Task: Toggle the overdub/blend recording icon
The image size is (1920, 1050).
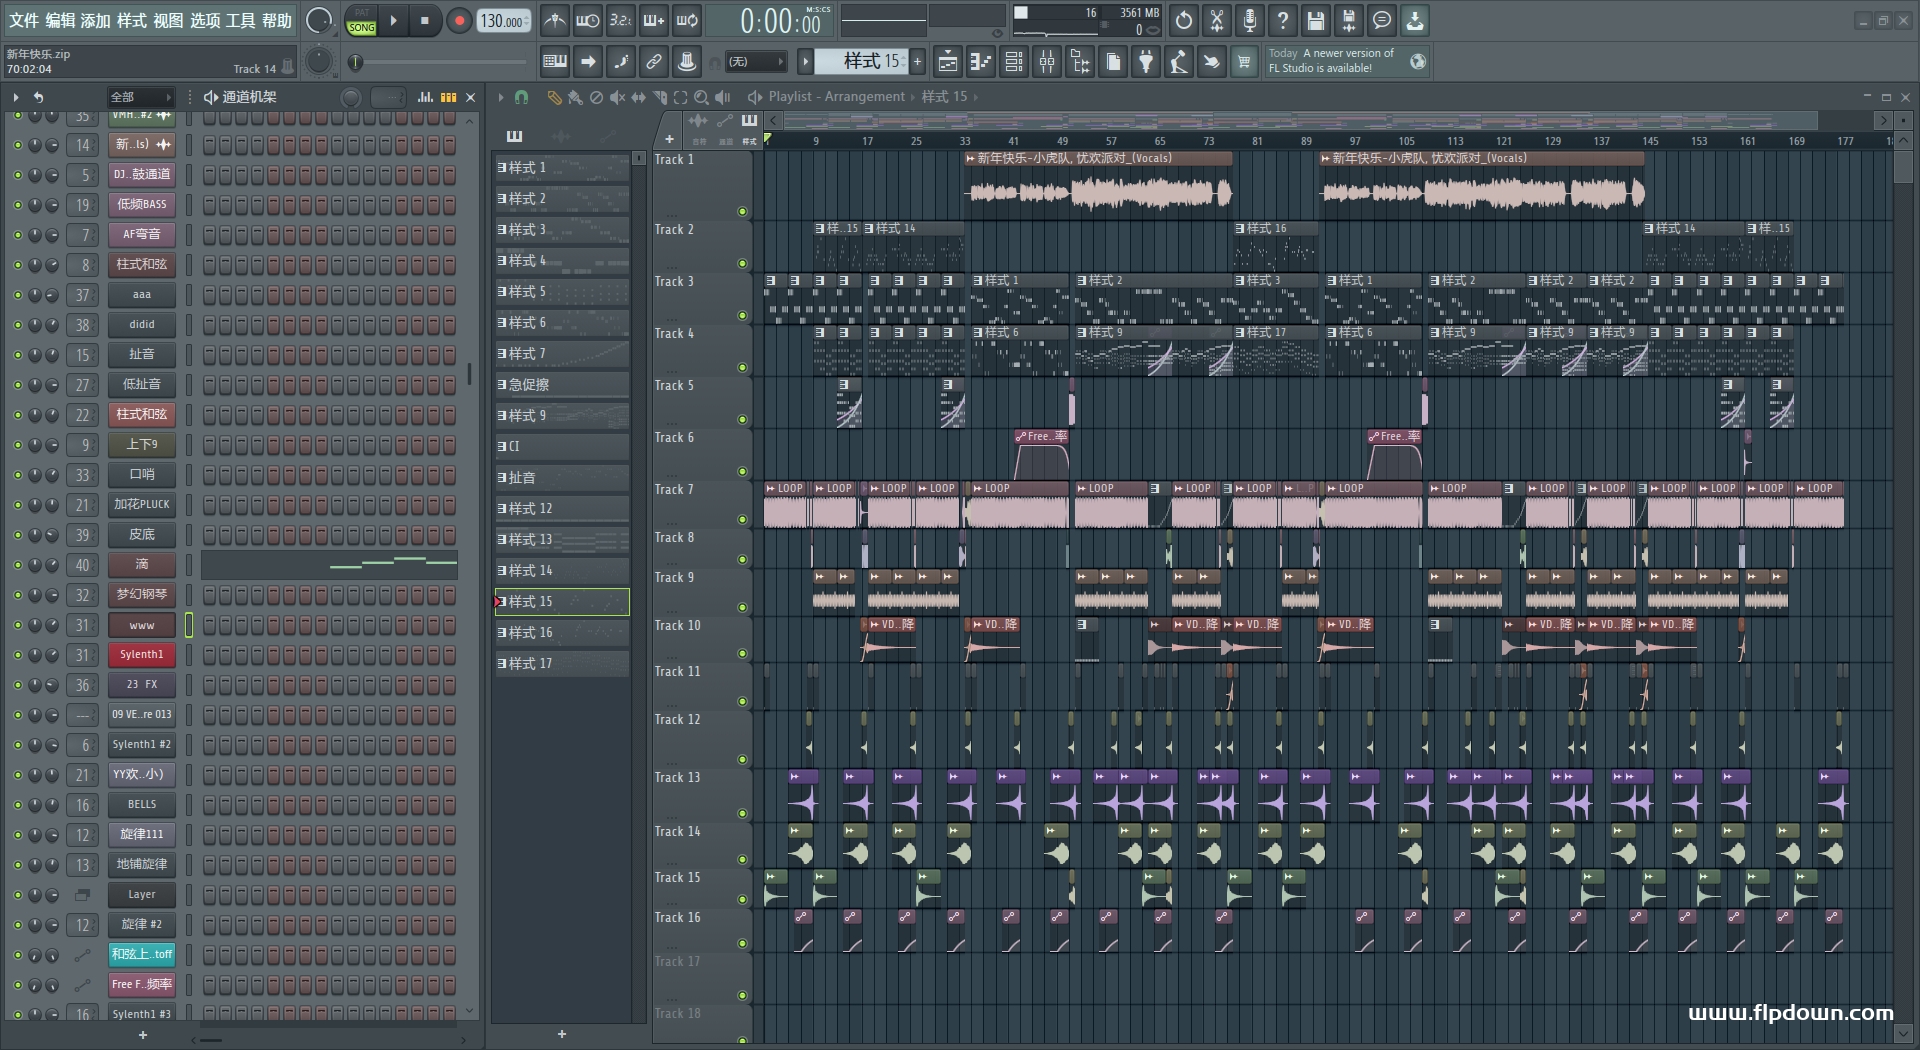Action: pyautogui.click(x=653, y=20)
